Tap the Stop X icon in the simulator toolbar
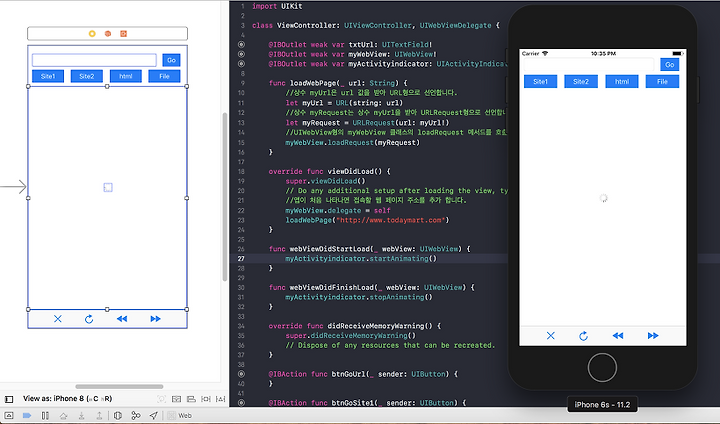Screen dimensions: 720x424 tap(551, 336)
